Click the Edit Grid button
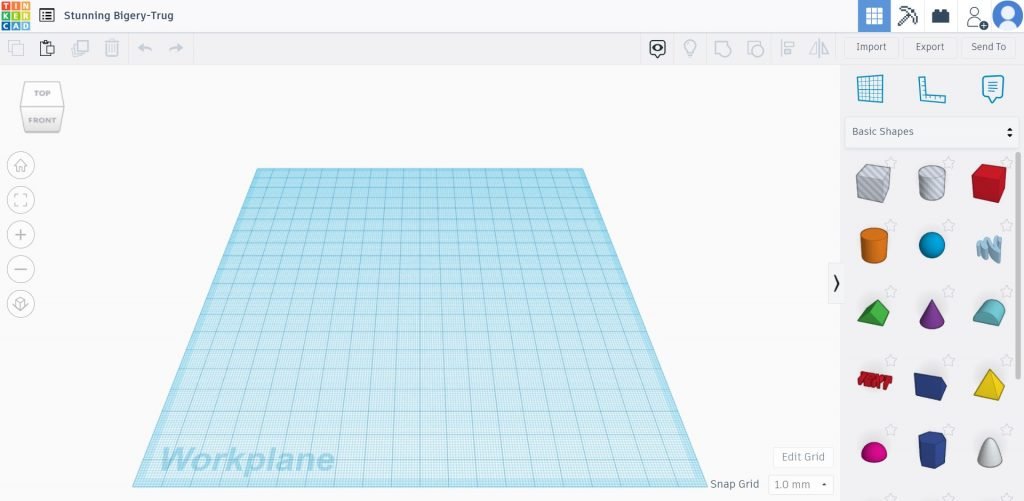 tap(803, 457)
